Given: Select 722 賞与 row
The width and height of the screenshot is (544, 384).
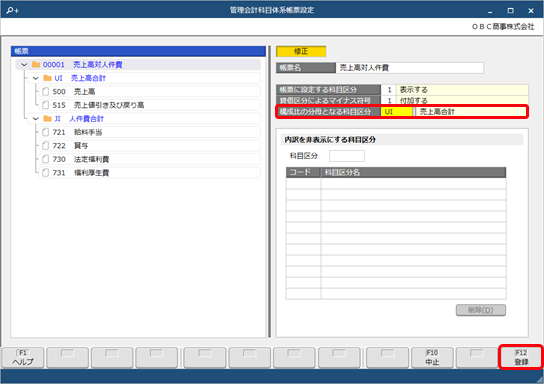Looking at the screenshot, I should pyautogui.click(x=149, y=146).
